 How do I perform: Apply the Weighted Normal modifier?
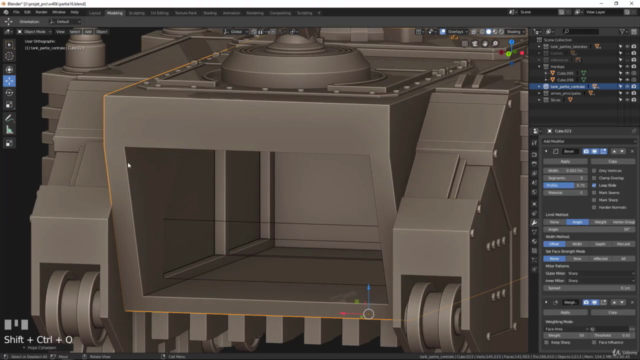[565, 313]
